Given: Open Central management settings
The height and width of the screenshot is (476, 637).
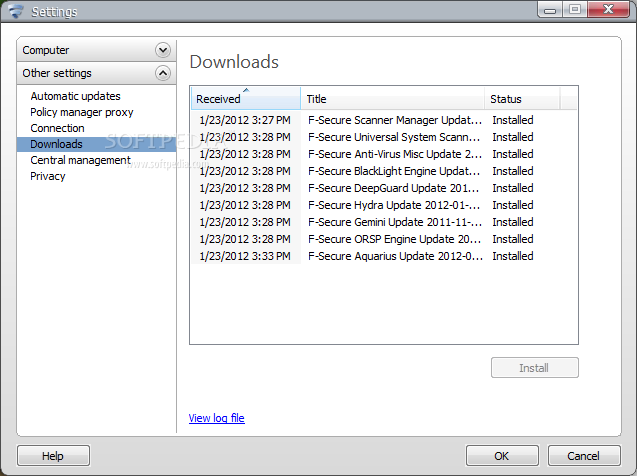Looking at the screenshot, I should point(80,160).
